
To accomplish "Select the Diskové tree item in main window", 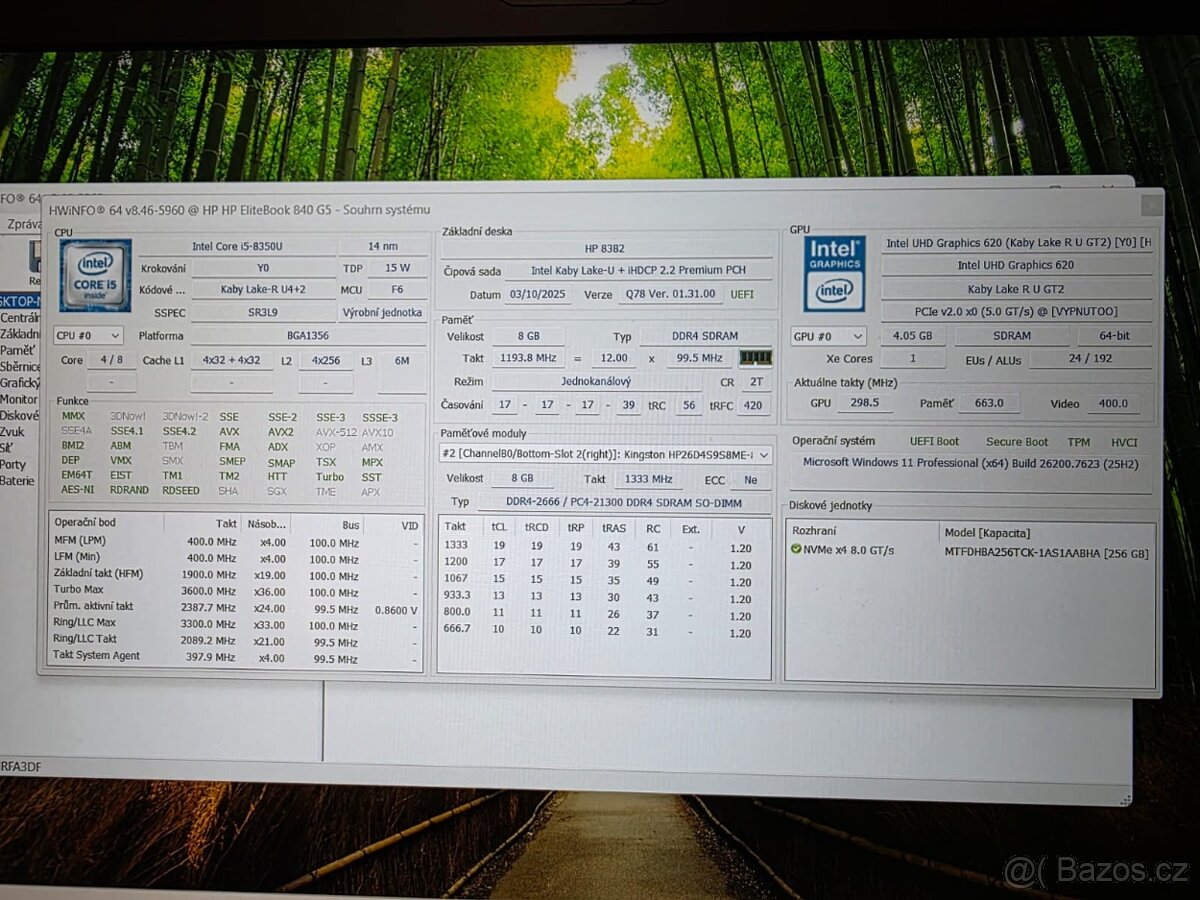I will pyautogui.click(x=20, y=415).
